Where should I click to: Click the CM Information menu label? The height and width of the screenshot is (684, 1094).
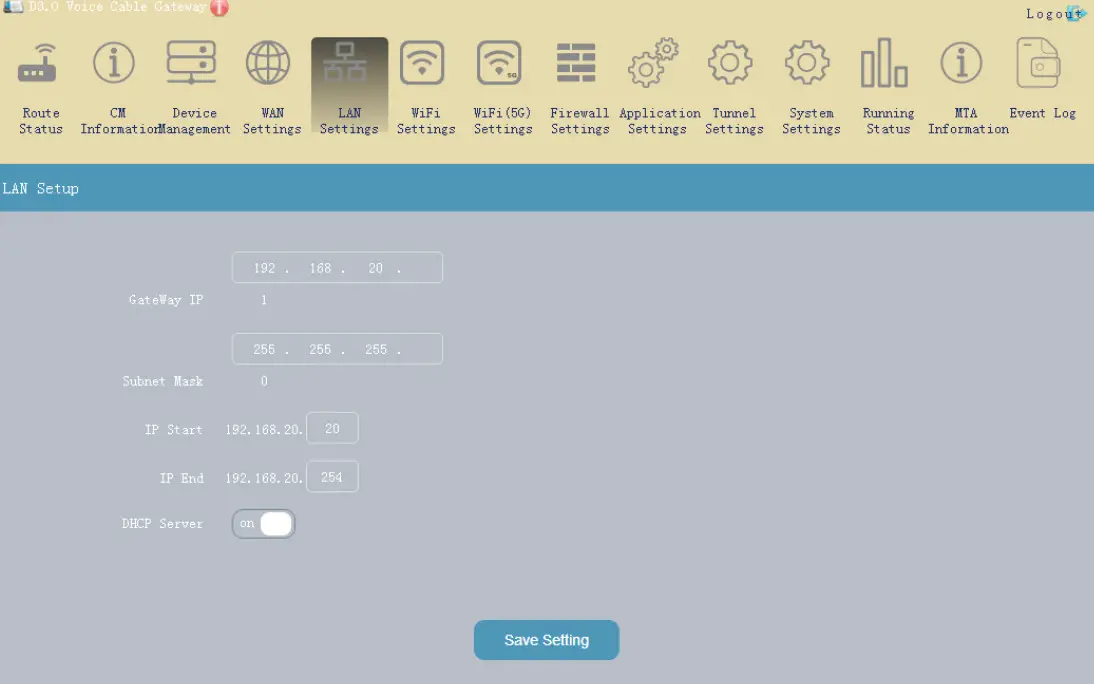[x=118, y=121]
